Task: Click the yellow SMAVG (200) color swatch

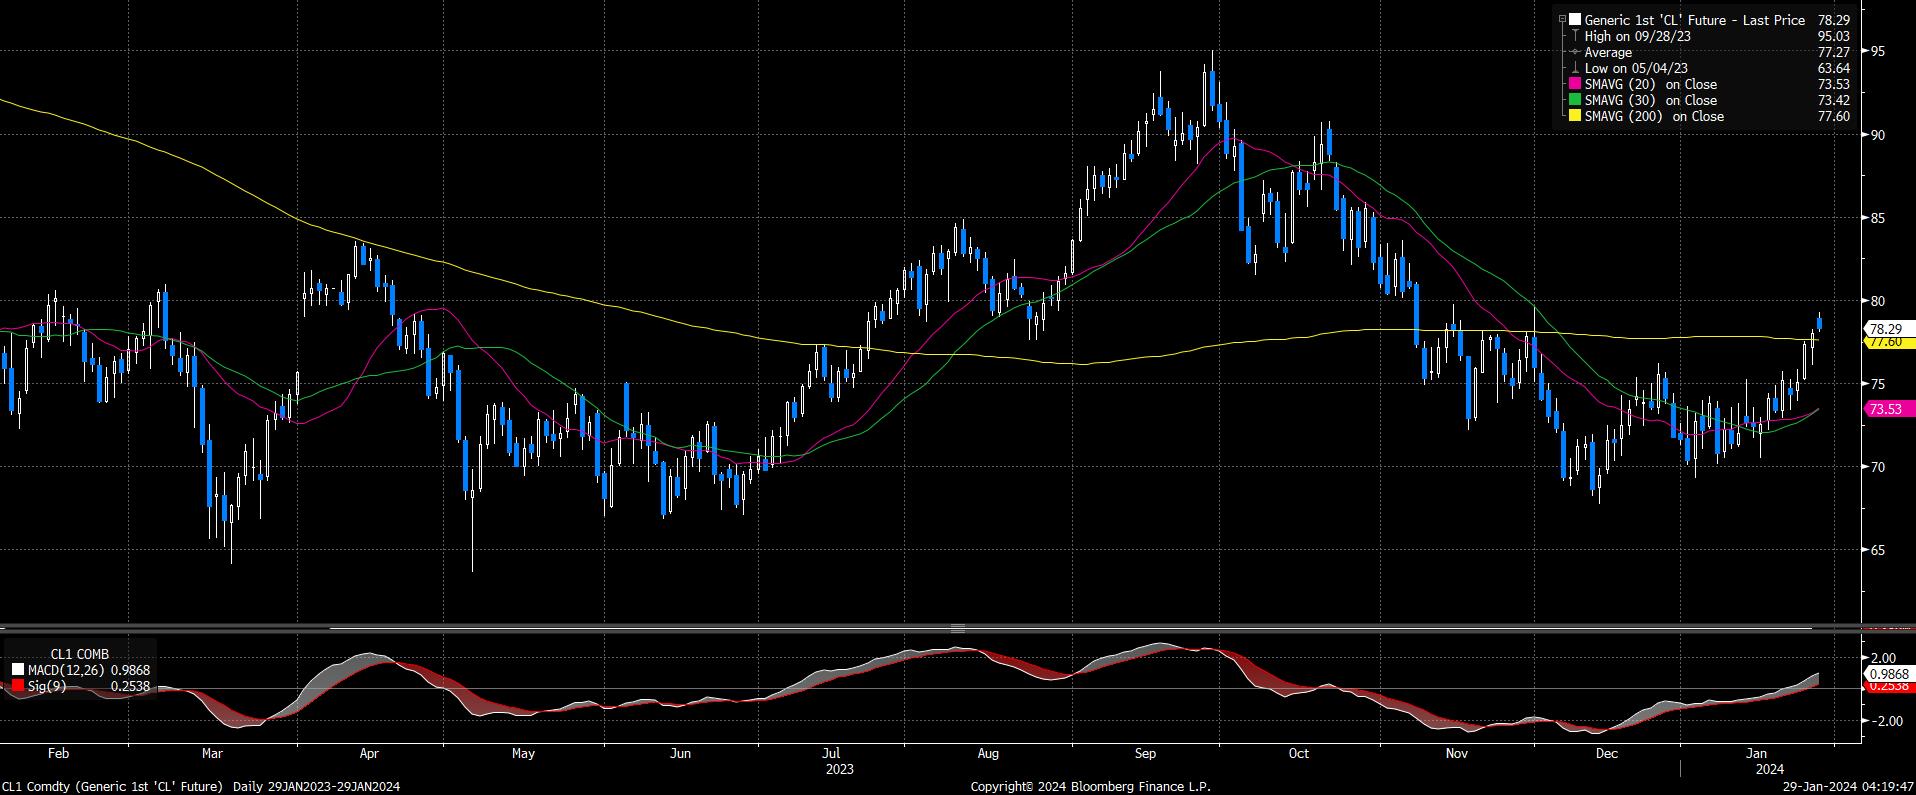Action: click(x=1575, y=116)
